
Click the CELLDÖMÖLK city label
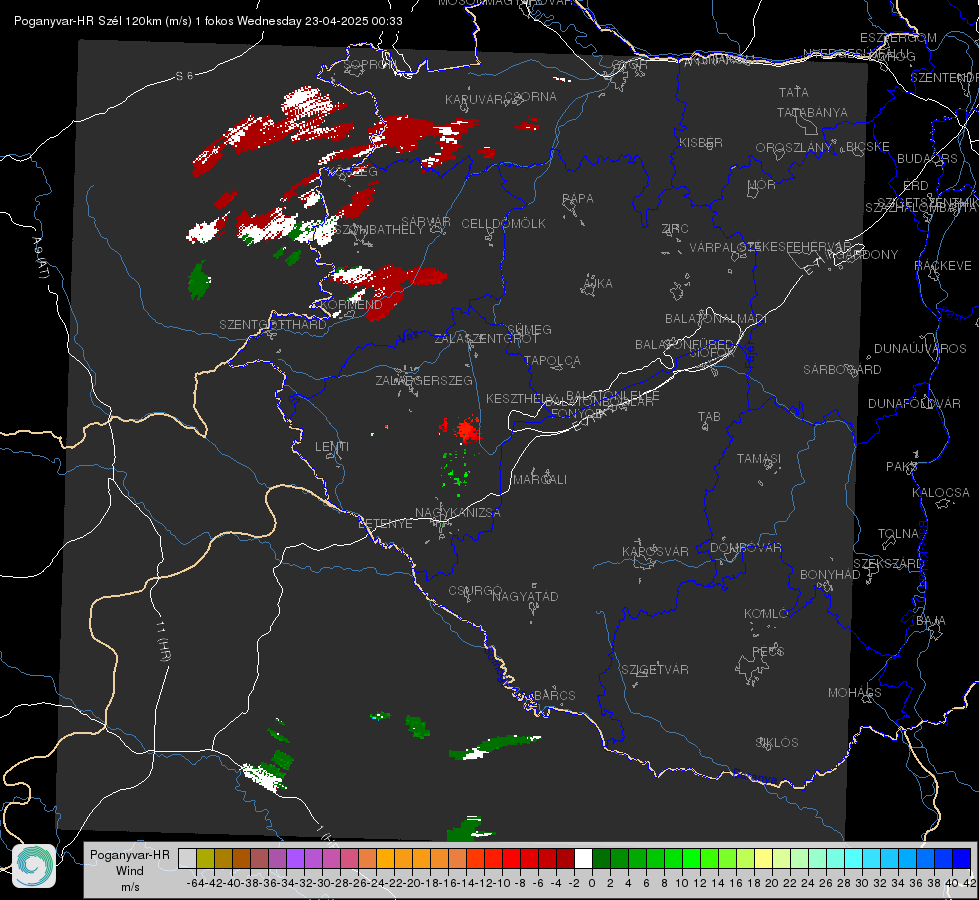point(504,224)
